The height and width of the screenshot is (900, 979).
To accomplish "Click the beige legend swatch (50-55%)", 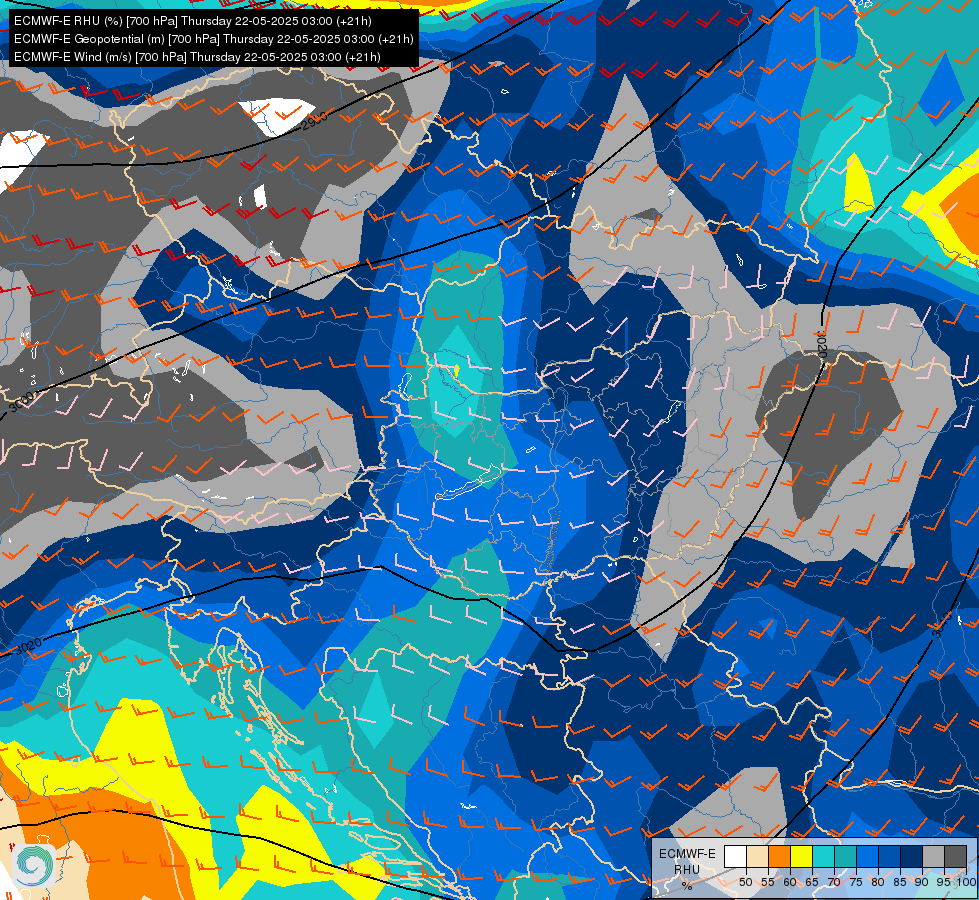I will (x=757, y=856).
